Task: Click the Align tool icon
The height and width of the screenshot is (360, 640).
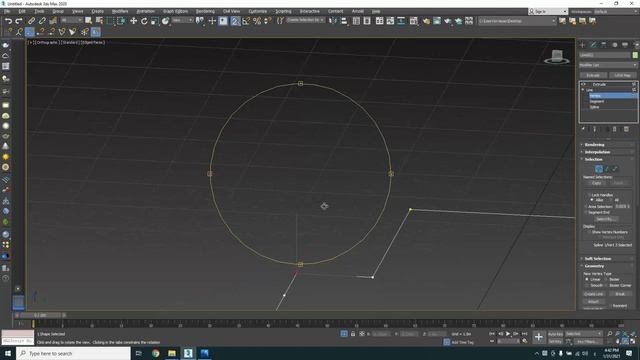Action: pos(344,21)
